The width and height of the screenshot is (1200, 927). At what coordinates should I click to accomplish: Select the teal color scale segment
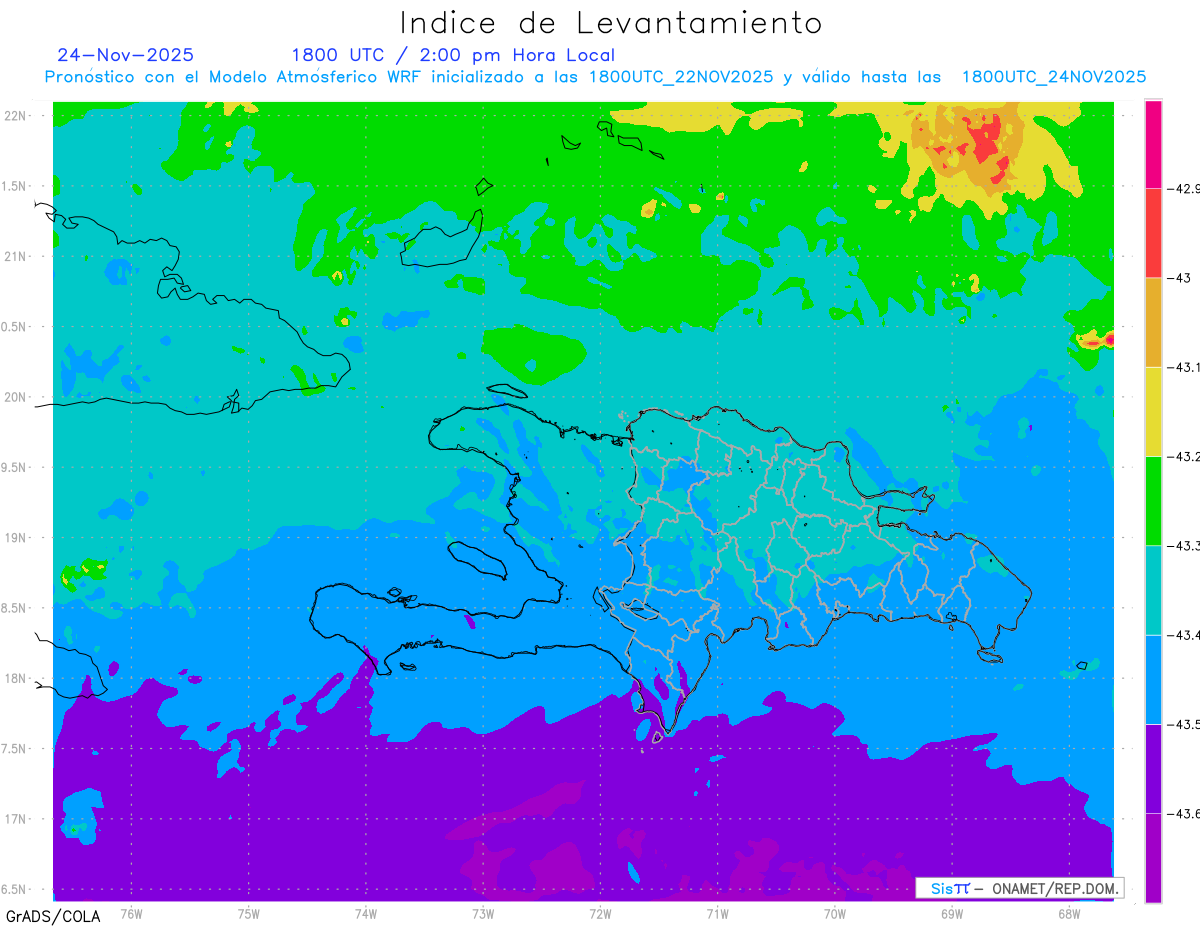[1153, 589]
